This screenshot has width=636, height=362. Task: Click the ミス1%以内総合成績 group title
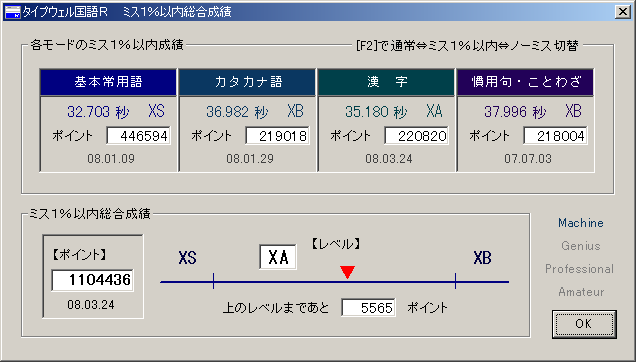(90, 213)
